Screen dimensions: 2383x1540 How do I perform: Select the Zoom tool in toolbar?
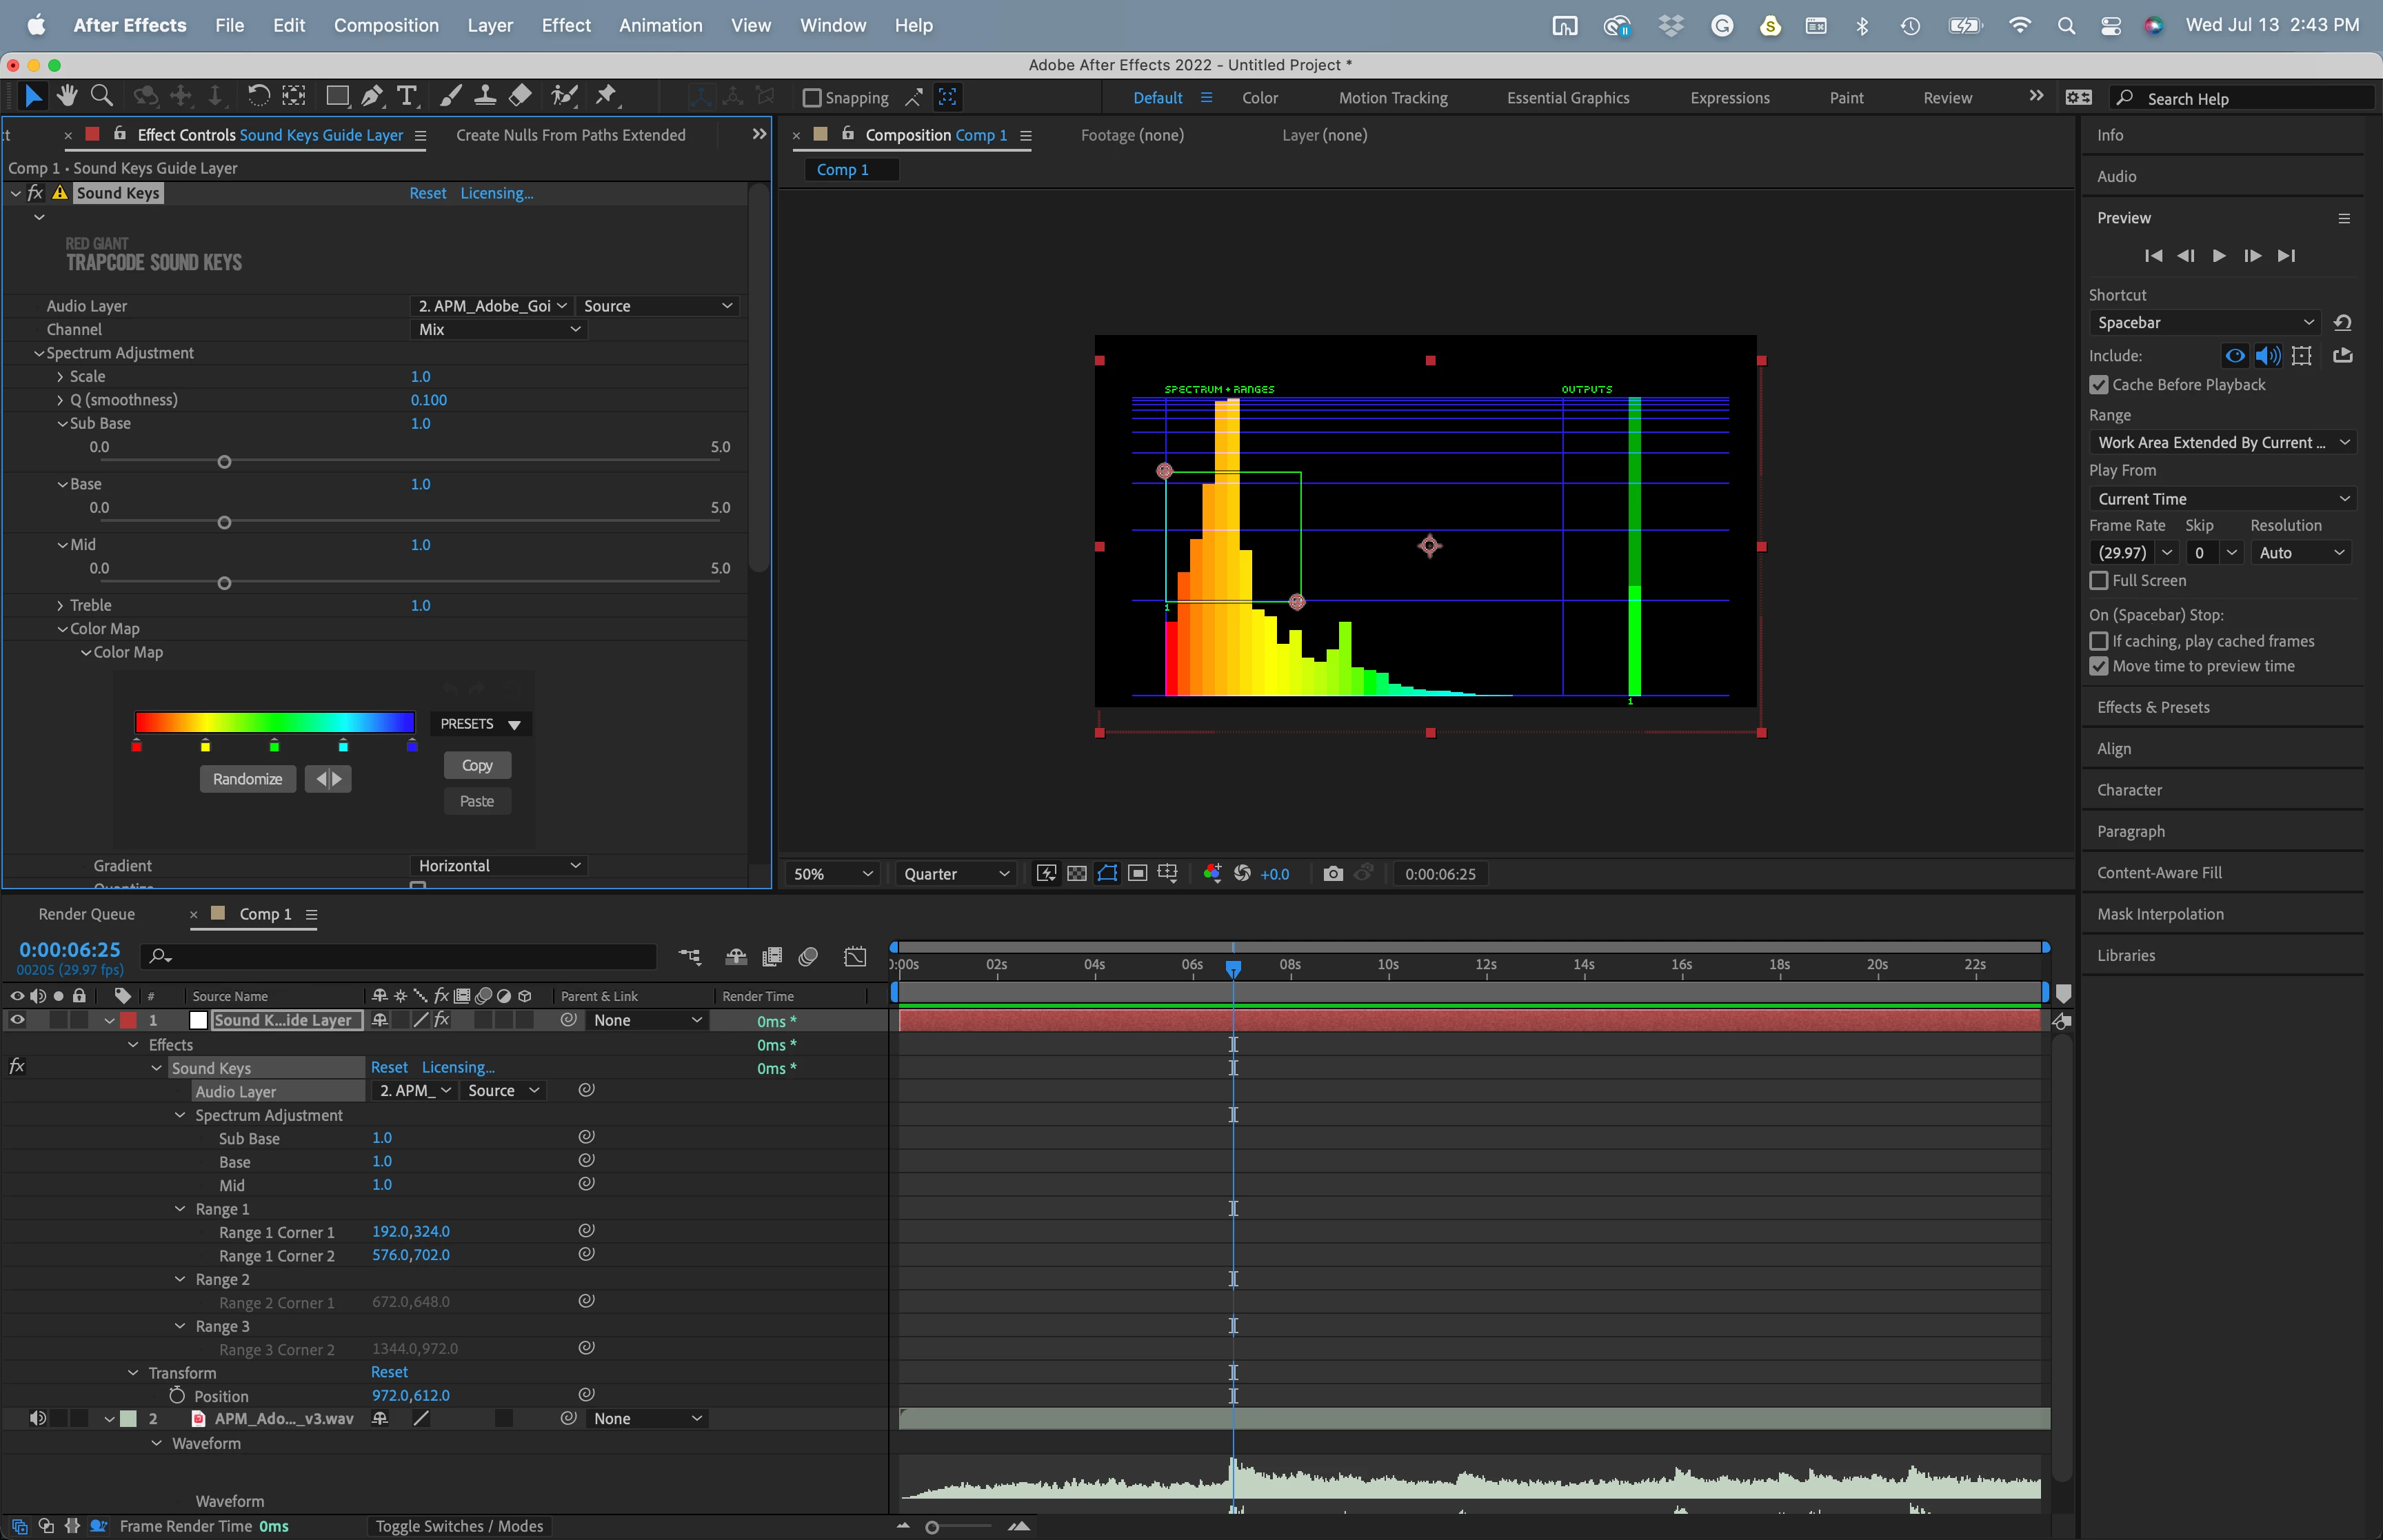pyautogui.click(x=101, y=96)
